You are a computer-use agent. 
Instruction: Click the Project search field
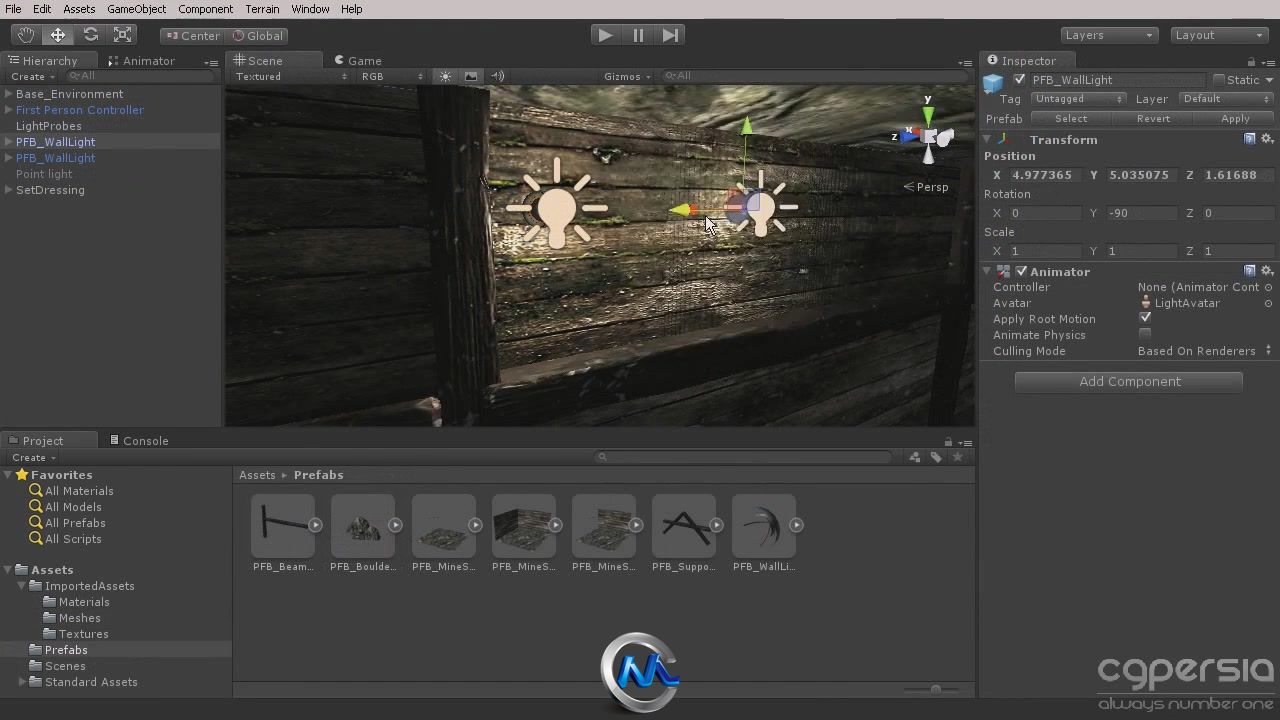(x=745, y=457)
